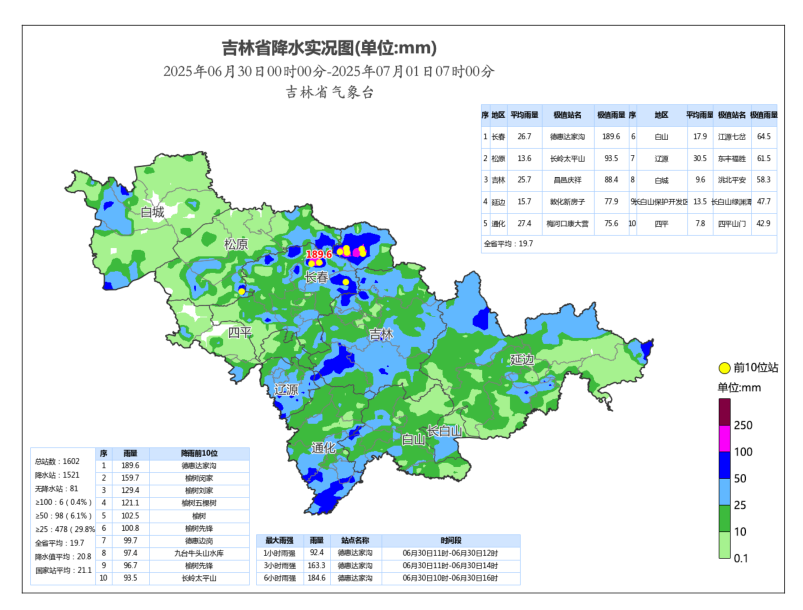This screenshot has width=803, height=610.
Task: Click the red 189.6 peak value on the map
Action: (318, 255)
